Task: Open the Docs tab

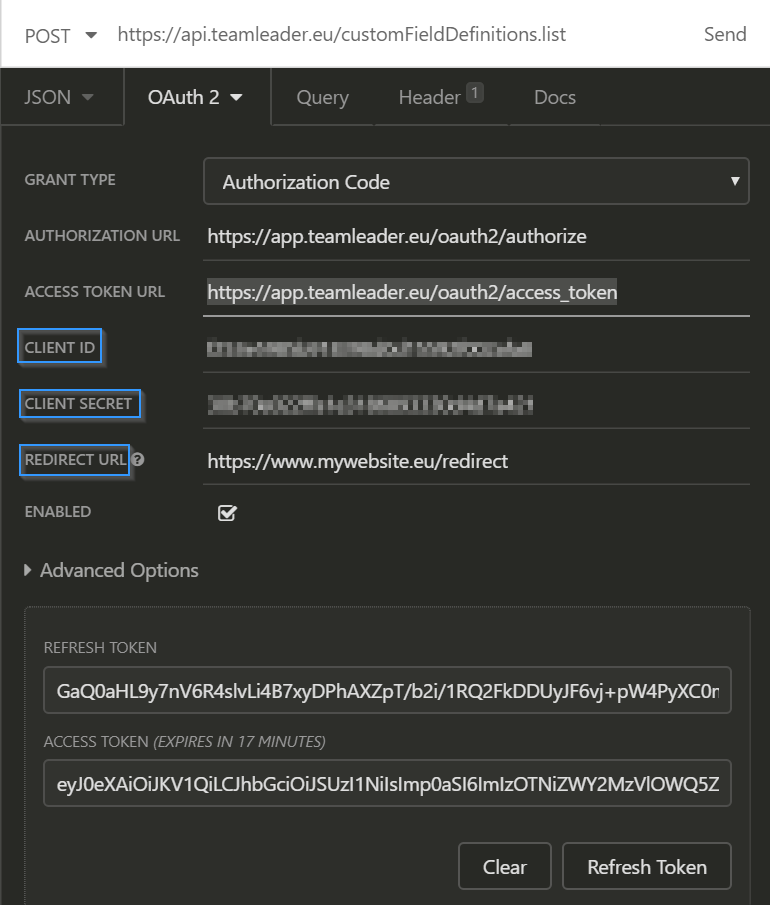Action: [555, 97]
